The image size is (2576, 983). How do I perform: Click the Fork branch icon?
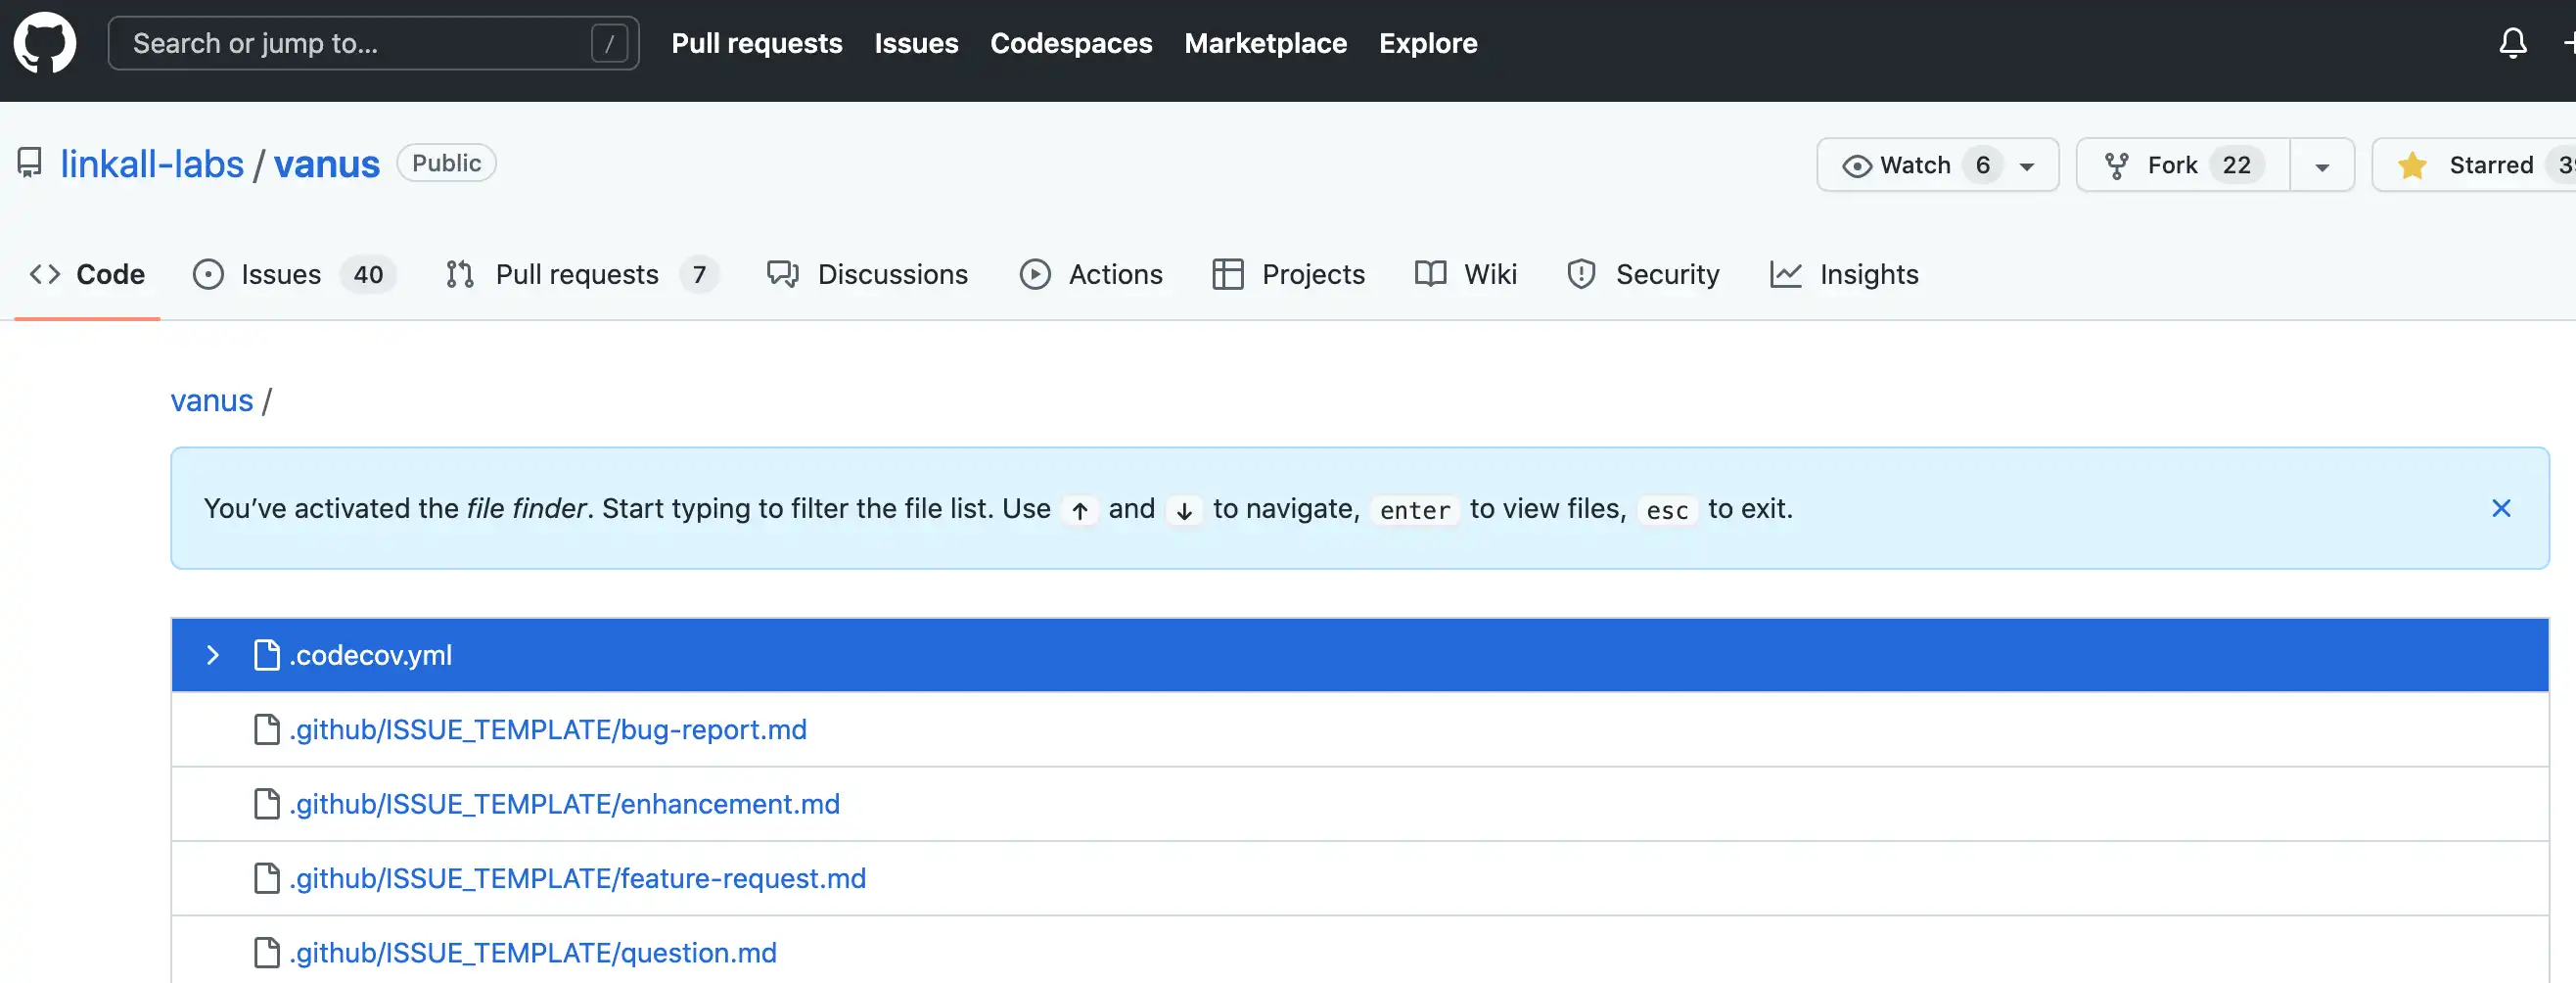coord(2116,166)
